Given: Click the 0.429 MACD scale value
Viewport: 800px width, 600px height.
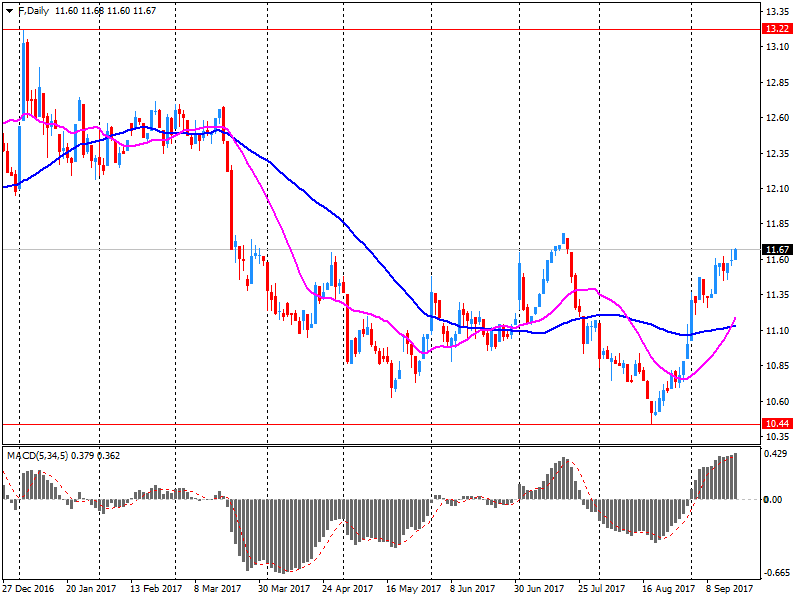Looking at the screenshot, I should pos(775,454).
